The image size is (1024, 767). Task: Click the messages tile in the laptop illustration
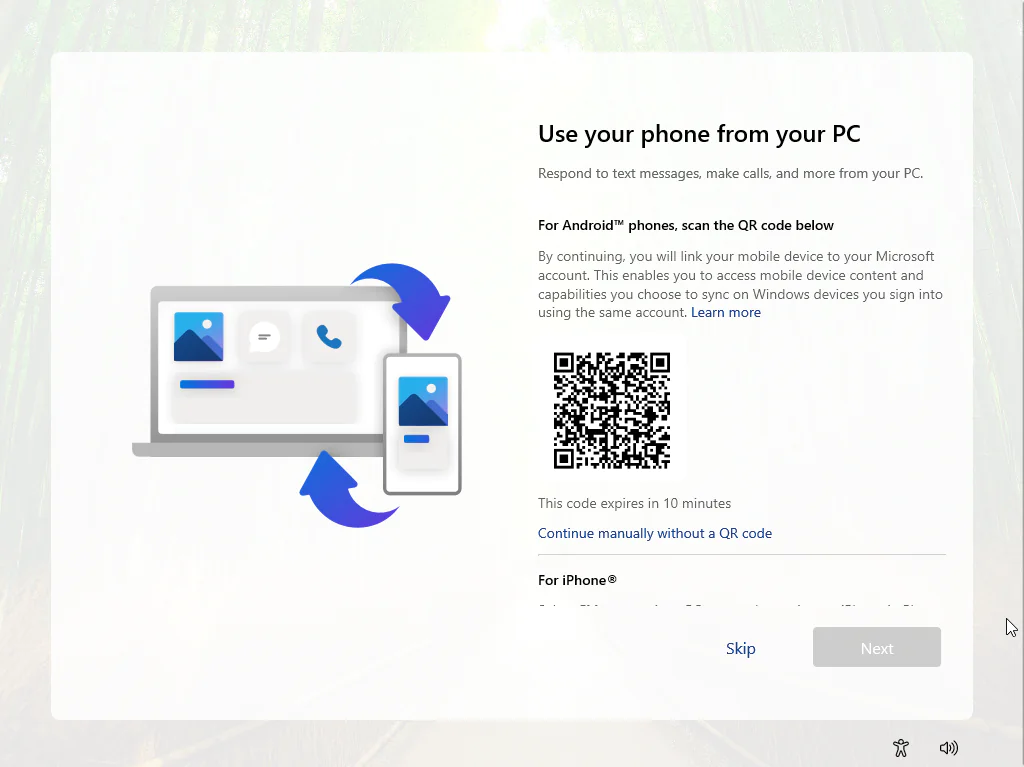[x=264, y=335]
